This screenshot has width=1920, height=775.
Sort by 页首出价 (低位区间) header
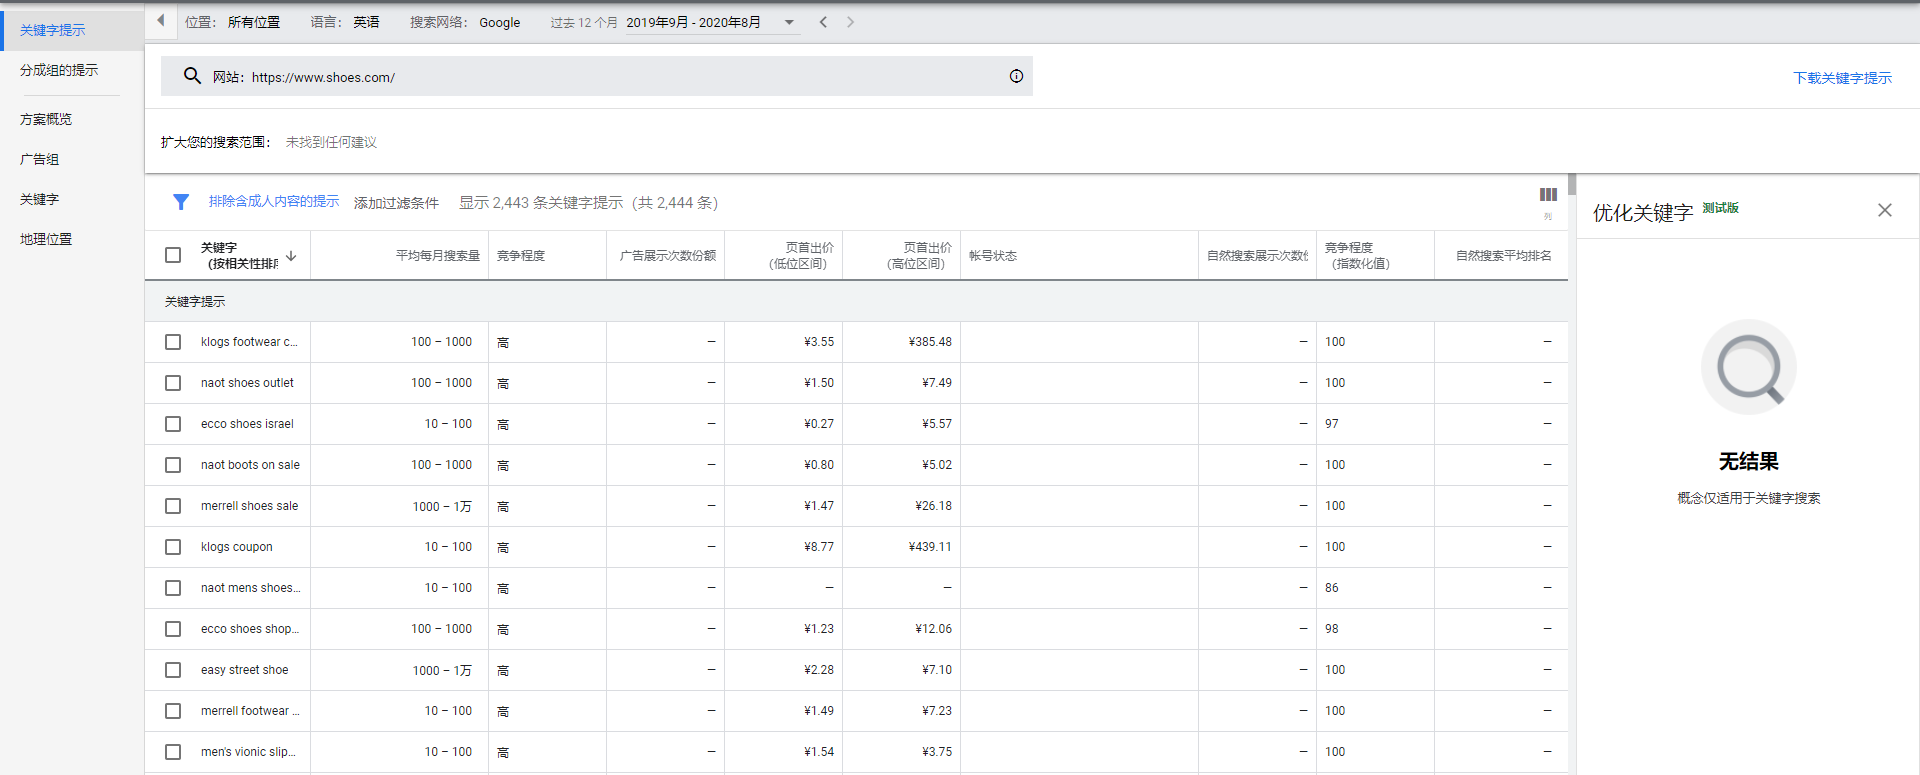pyautogui.click(x=801, y=256)
